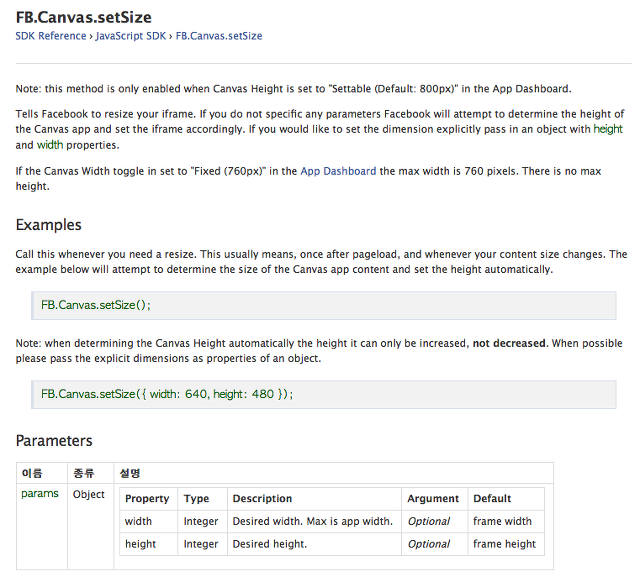Click the green 'height' keyword in the paragraph
Image resolution: width=640 pixels, height=582 pixels.
click(608, 129)
